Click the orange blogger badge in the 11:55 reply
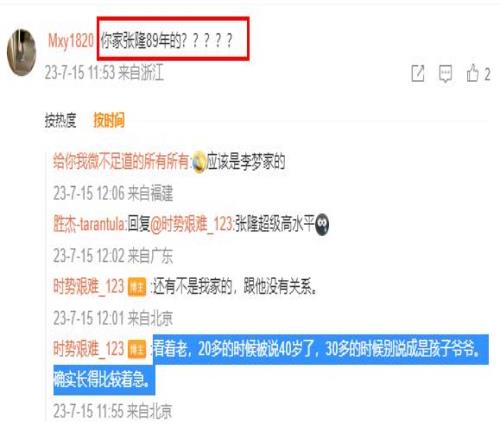The image size is (500, 440). (x=137, y=349)
